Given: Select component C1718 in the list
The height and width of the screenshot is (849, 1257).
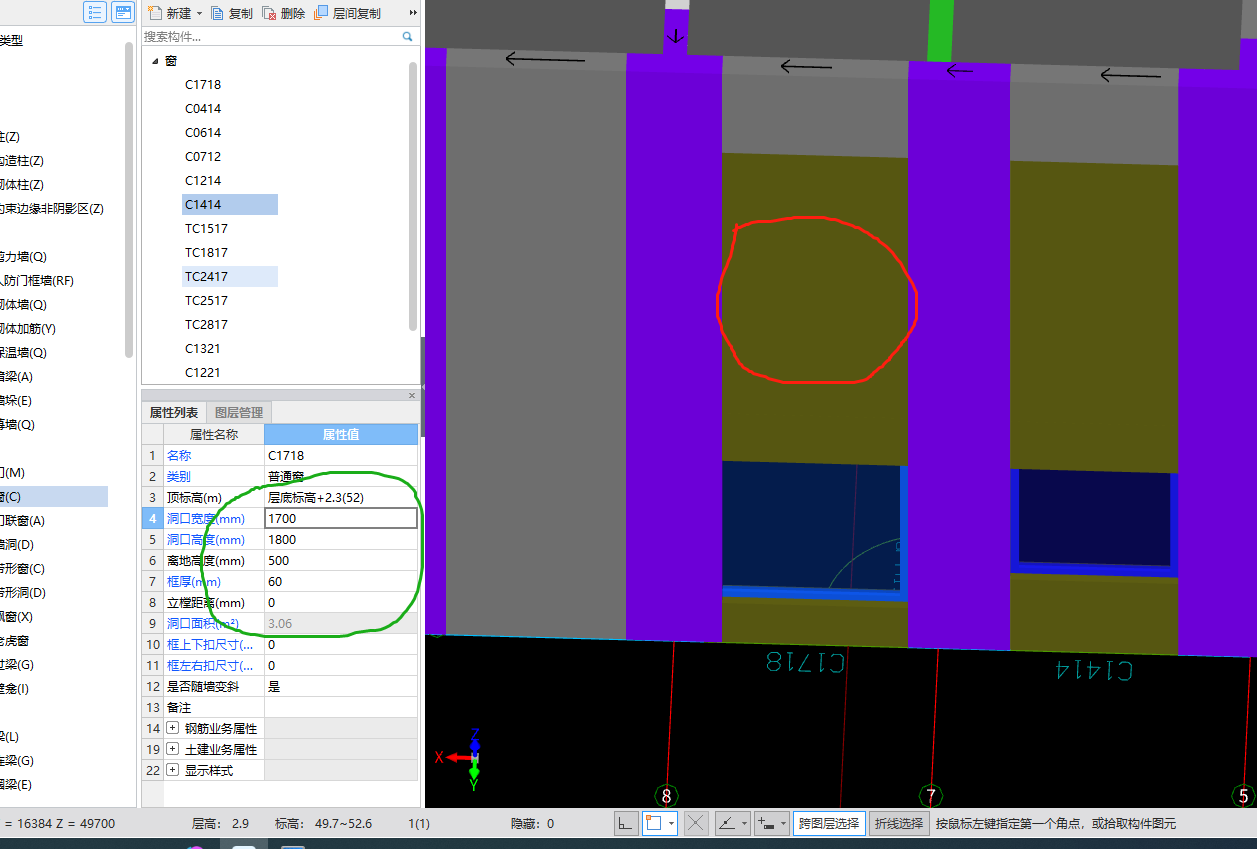Looking at the screenshot, I should click(x=203, y=85).
